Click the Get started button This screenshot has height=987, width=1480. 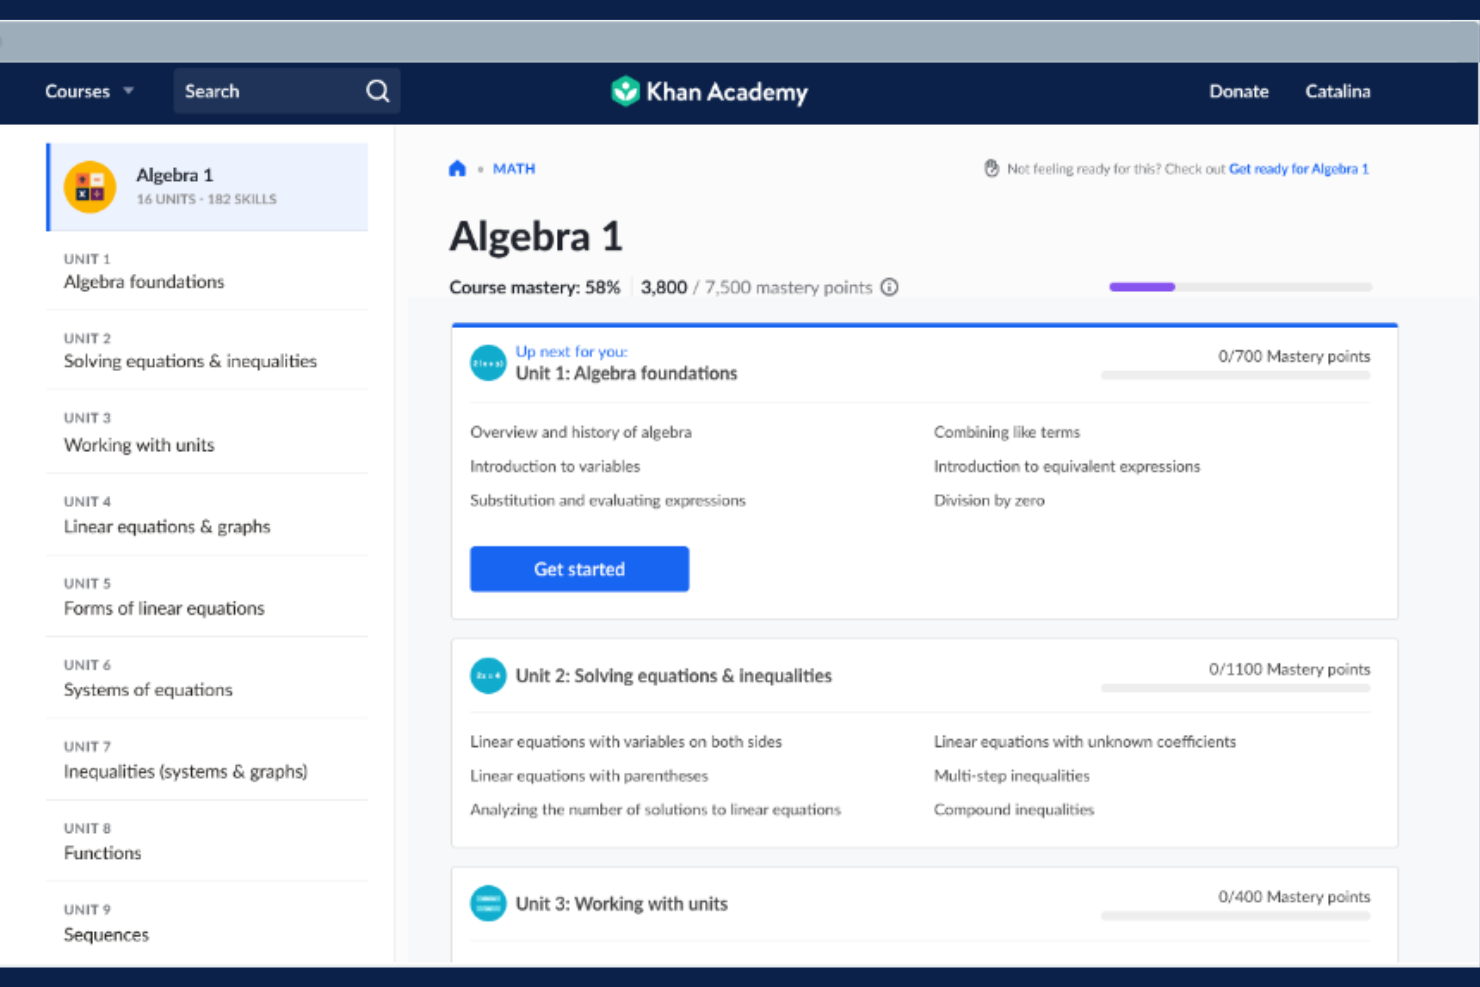579,569
